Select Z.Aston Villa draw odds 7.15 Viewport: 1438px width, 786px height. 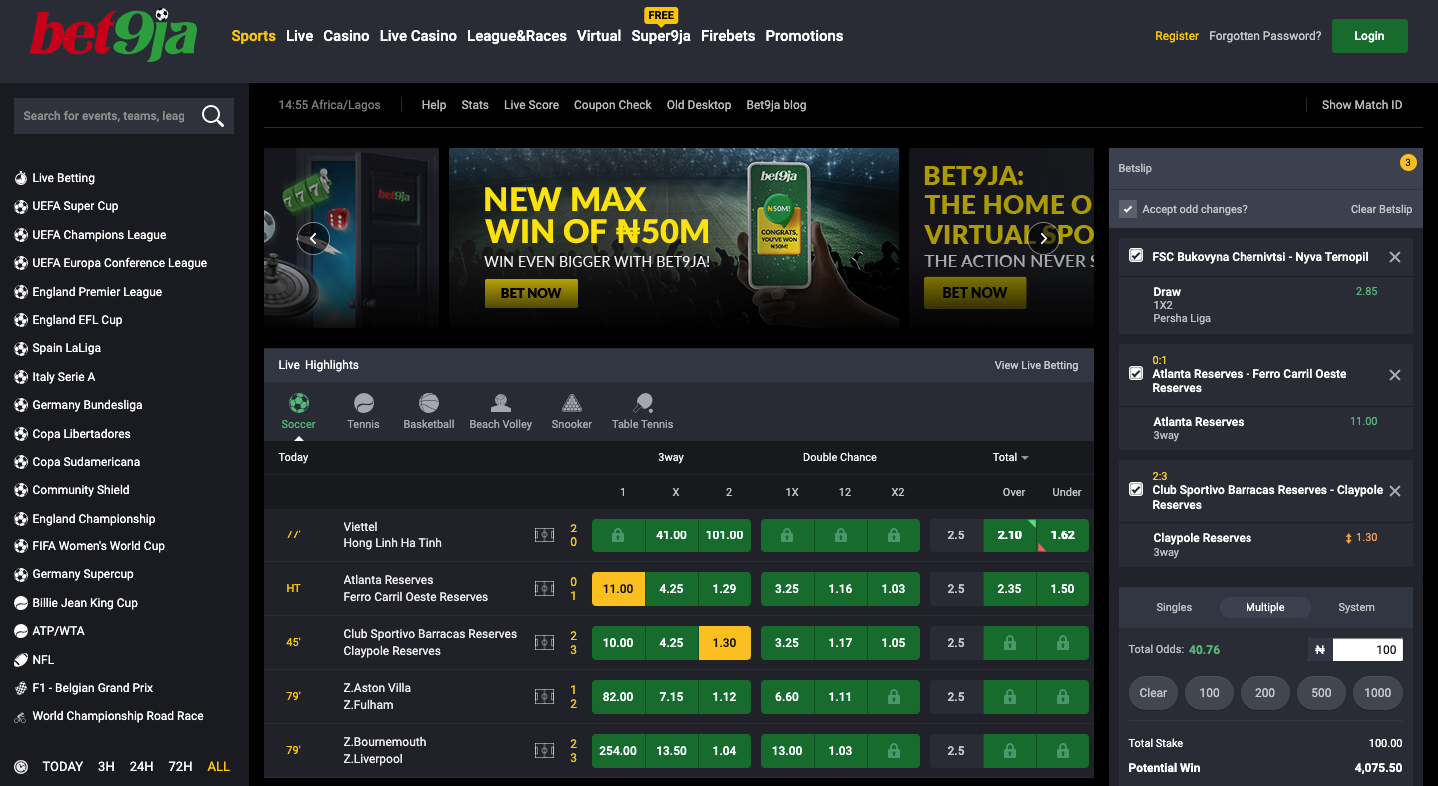click(671, 697)
